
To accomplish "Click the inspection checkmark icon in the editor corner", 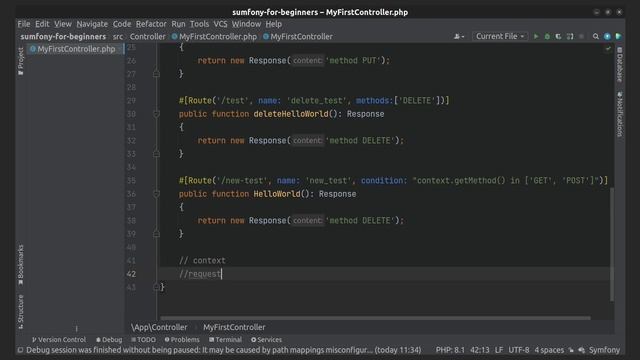I will (x=608, y=49).
